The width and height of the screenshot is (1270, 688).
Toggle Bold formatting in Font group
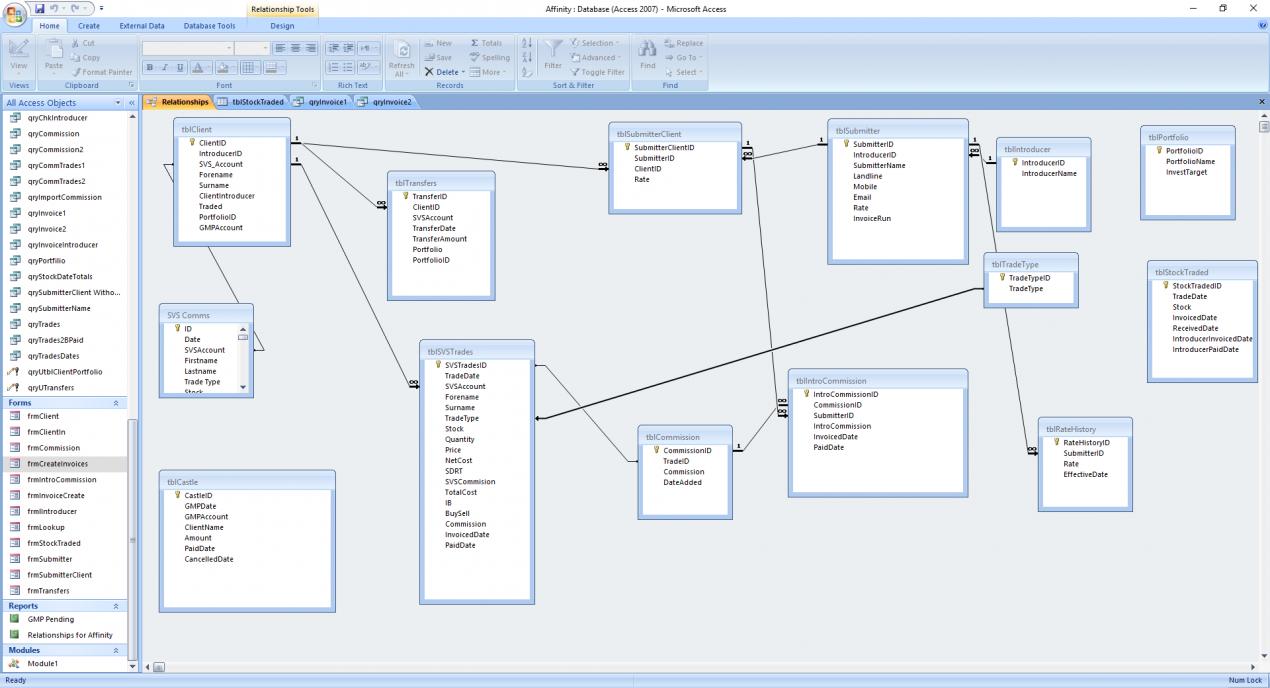coord(150,68)
